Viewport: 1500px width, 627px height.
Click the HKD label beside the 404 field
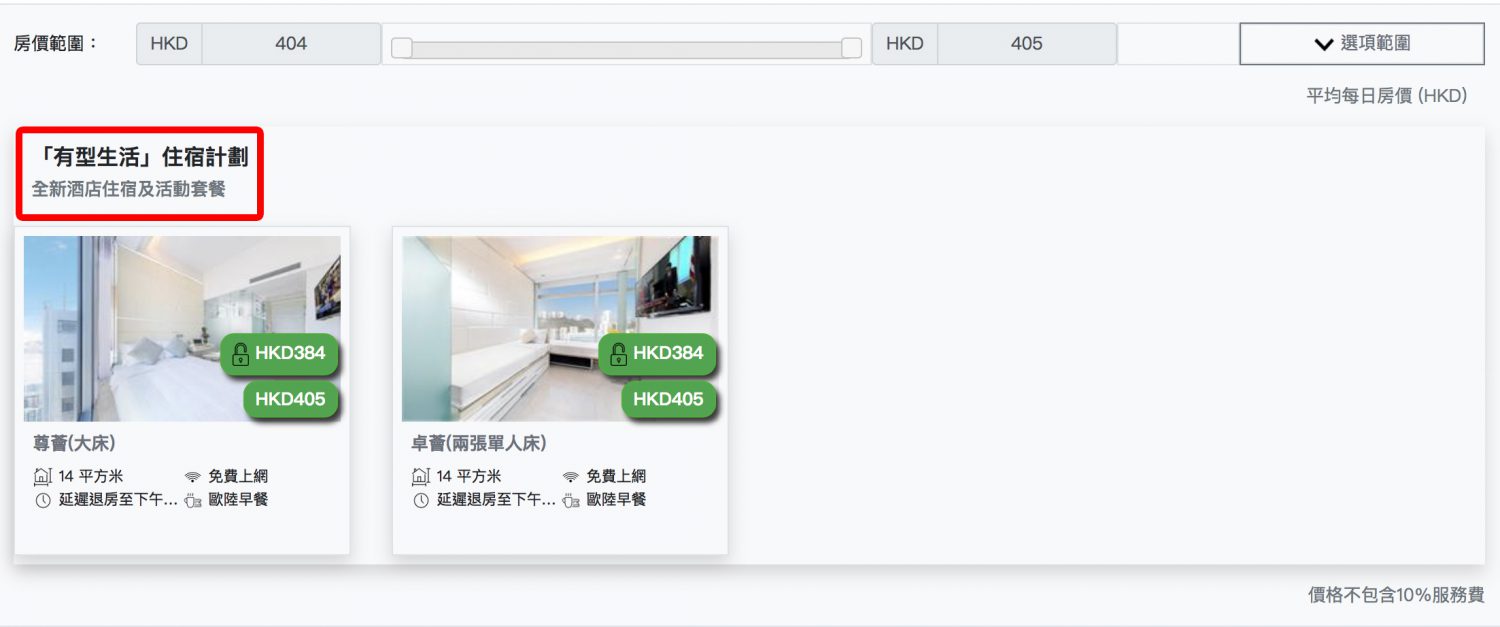click(169, 44)
